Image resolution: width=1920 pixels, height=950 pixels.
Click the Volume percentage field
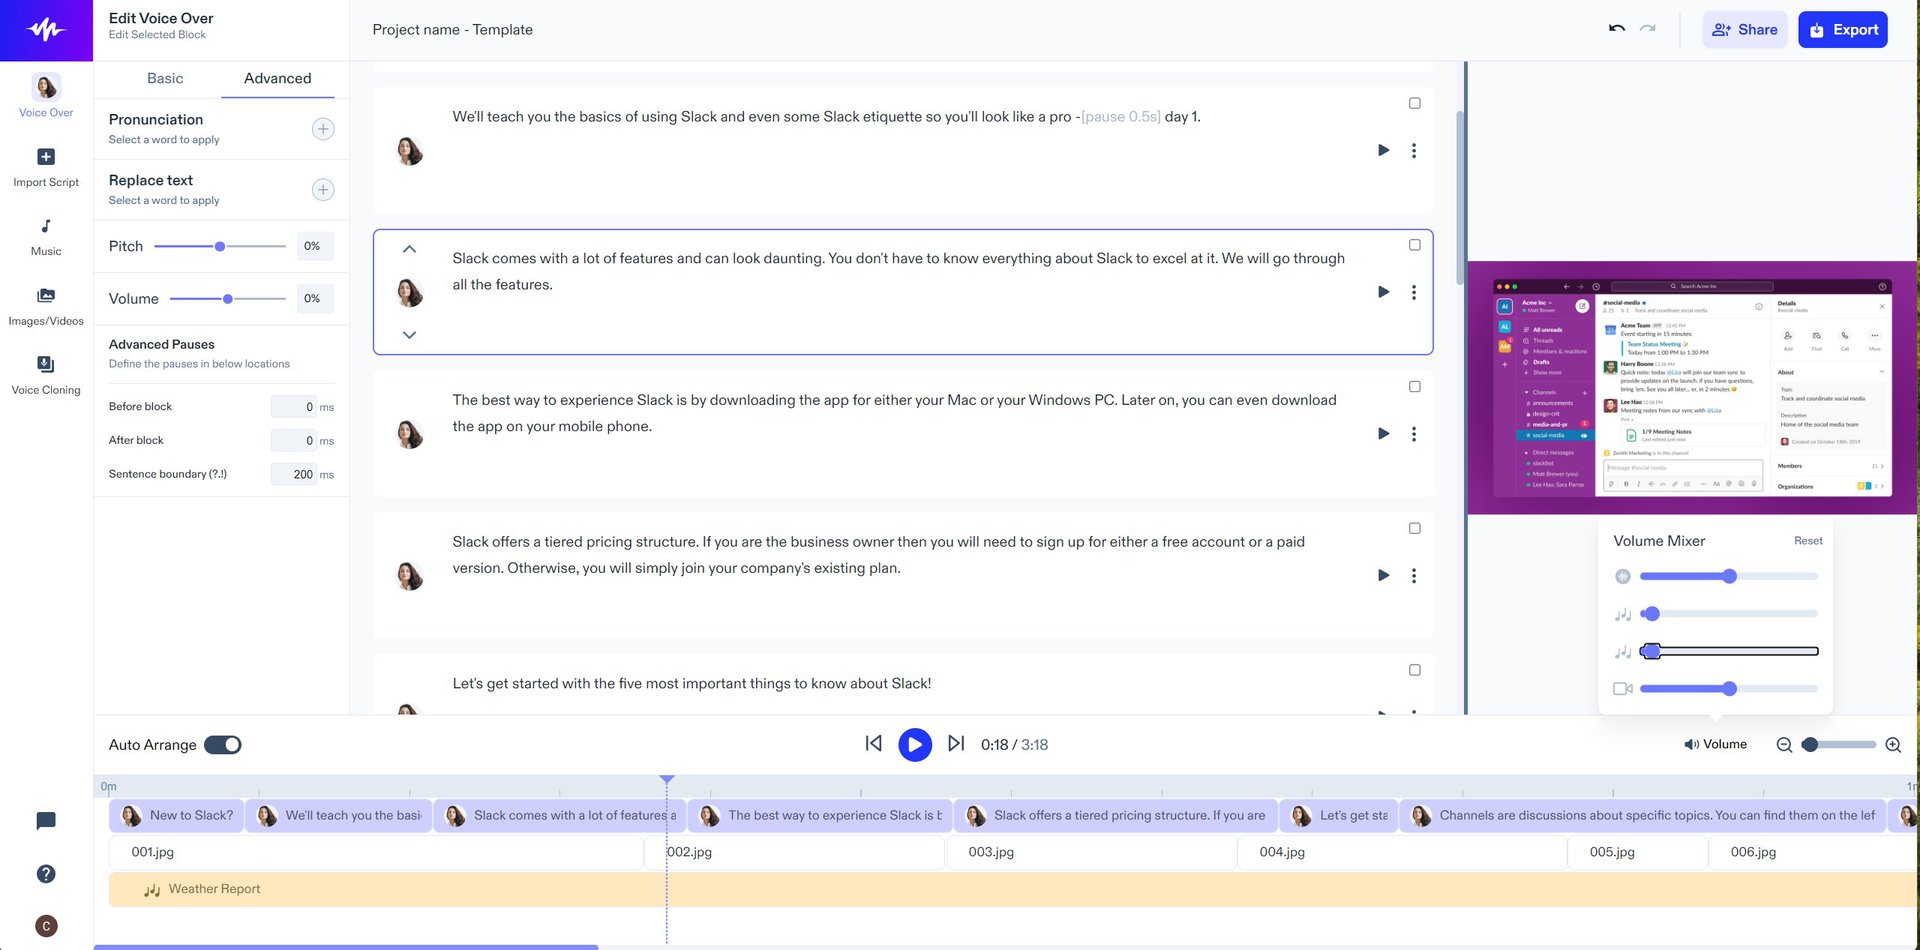315,299
